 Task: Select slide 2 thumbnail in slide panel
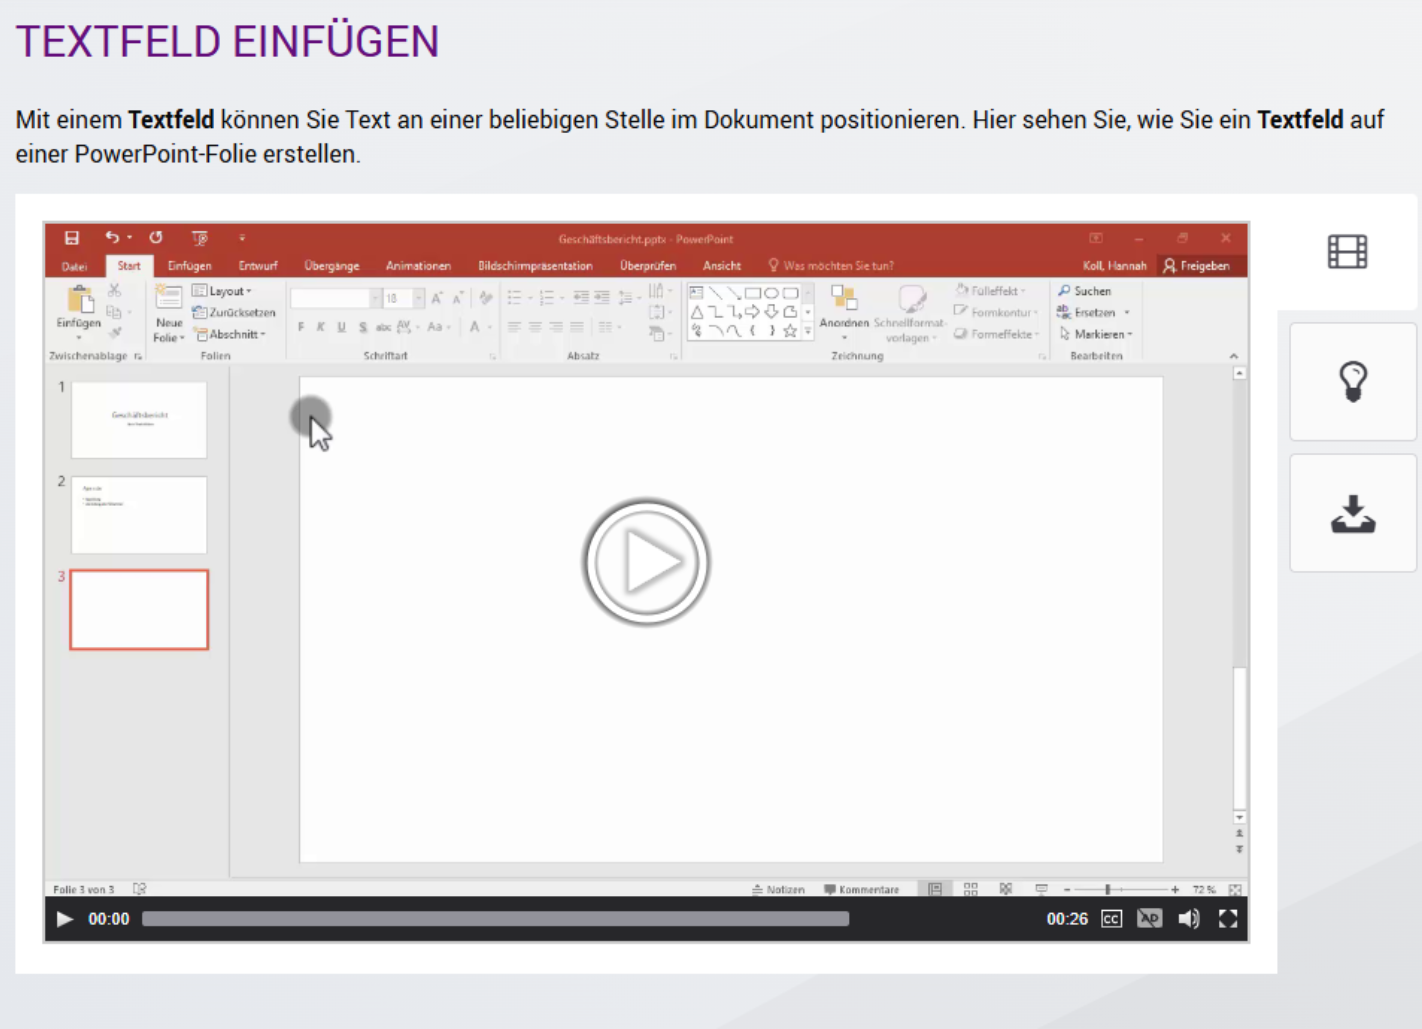[x=139, y=514]
